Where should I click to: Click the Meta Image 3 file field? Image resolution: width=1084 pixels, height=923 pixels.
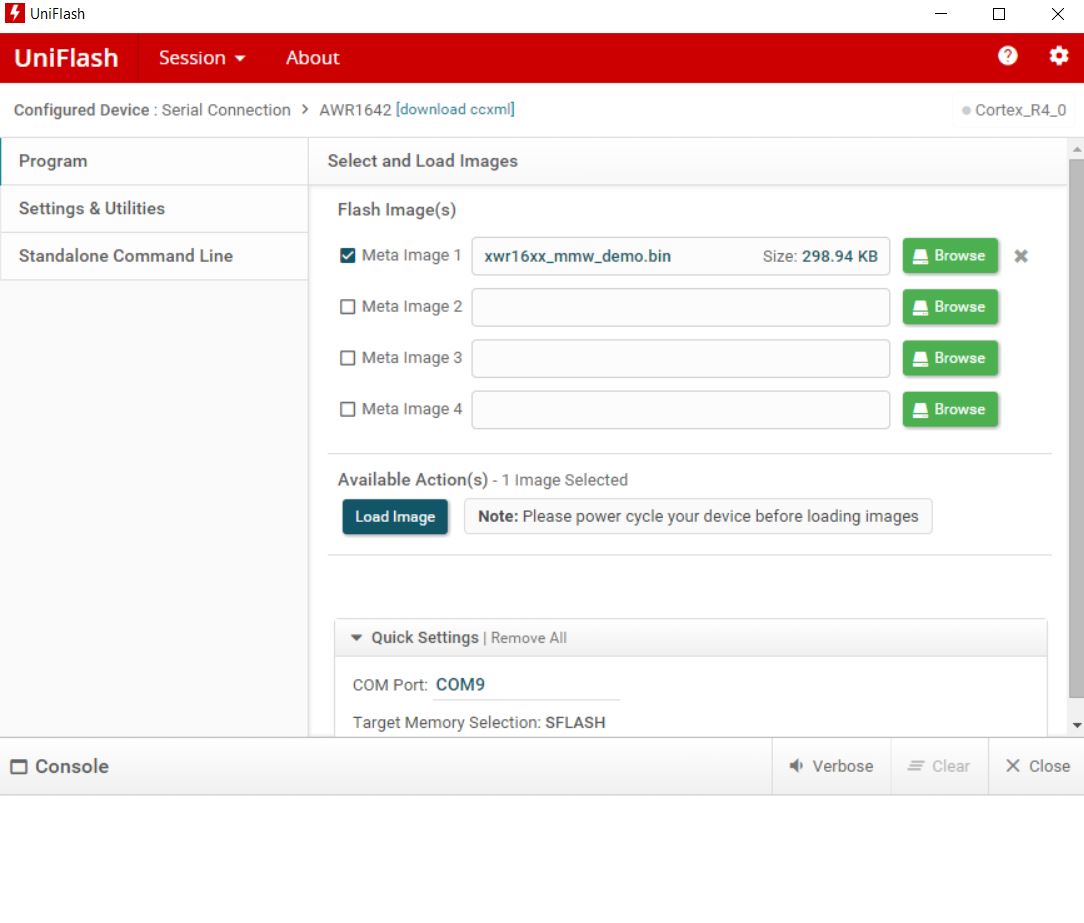click(x=680, y=358)
